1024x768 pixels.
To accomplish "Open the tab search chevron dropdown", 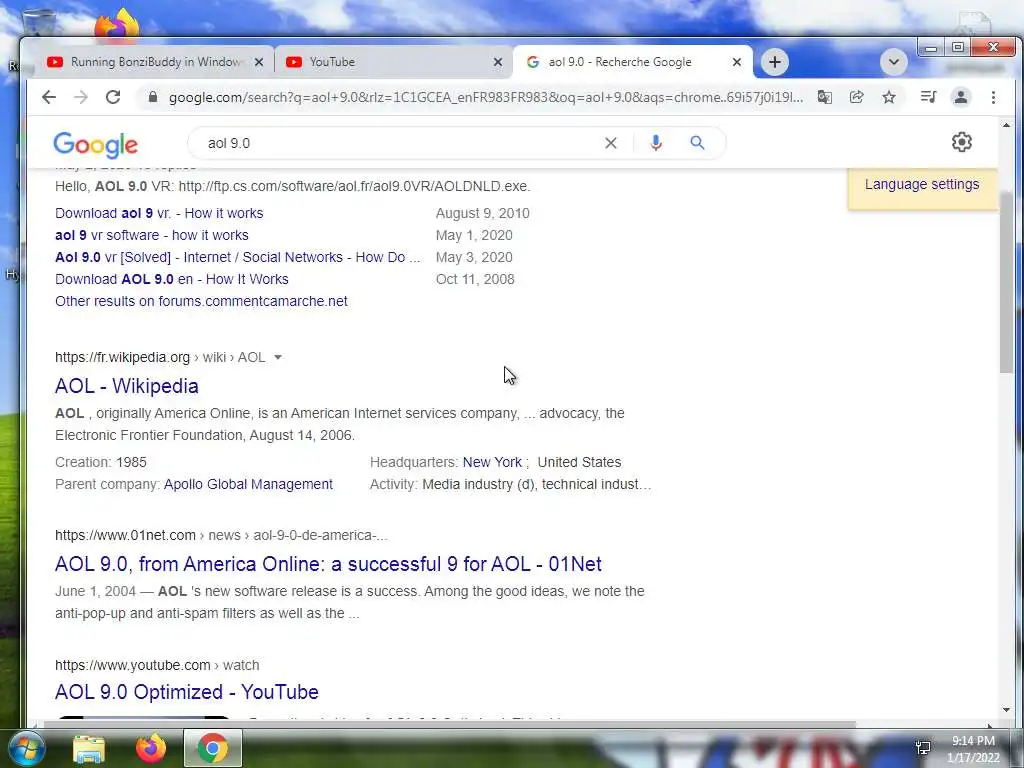I will tap(893, 62).
